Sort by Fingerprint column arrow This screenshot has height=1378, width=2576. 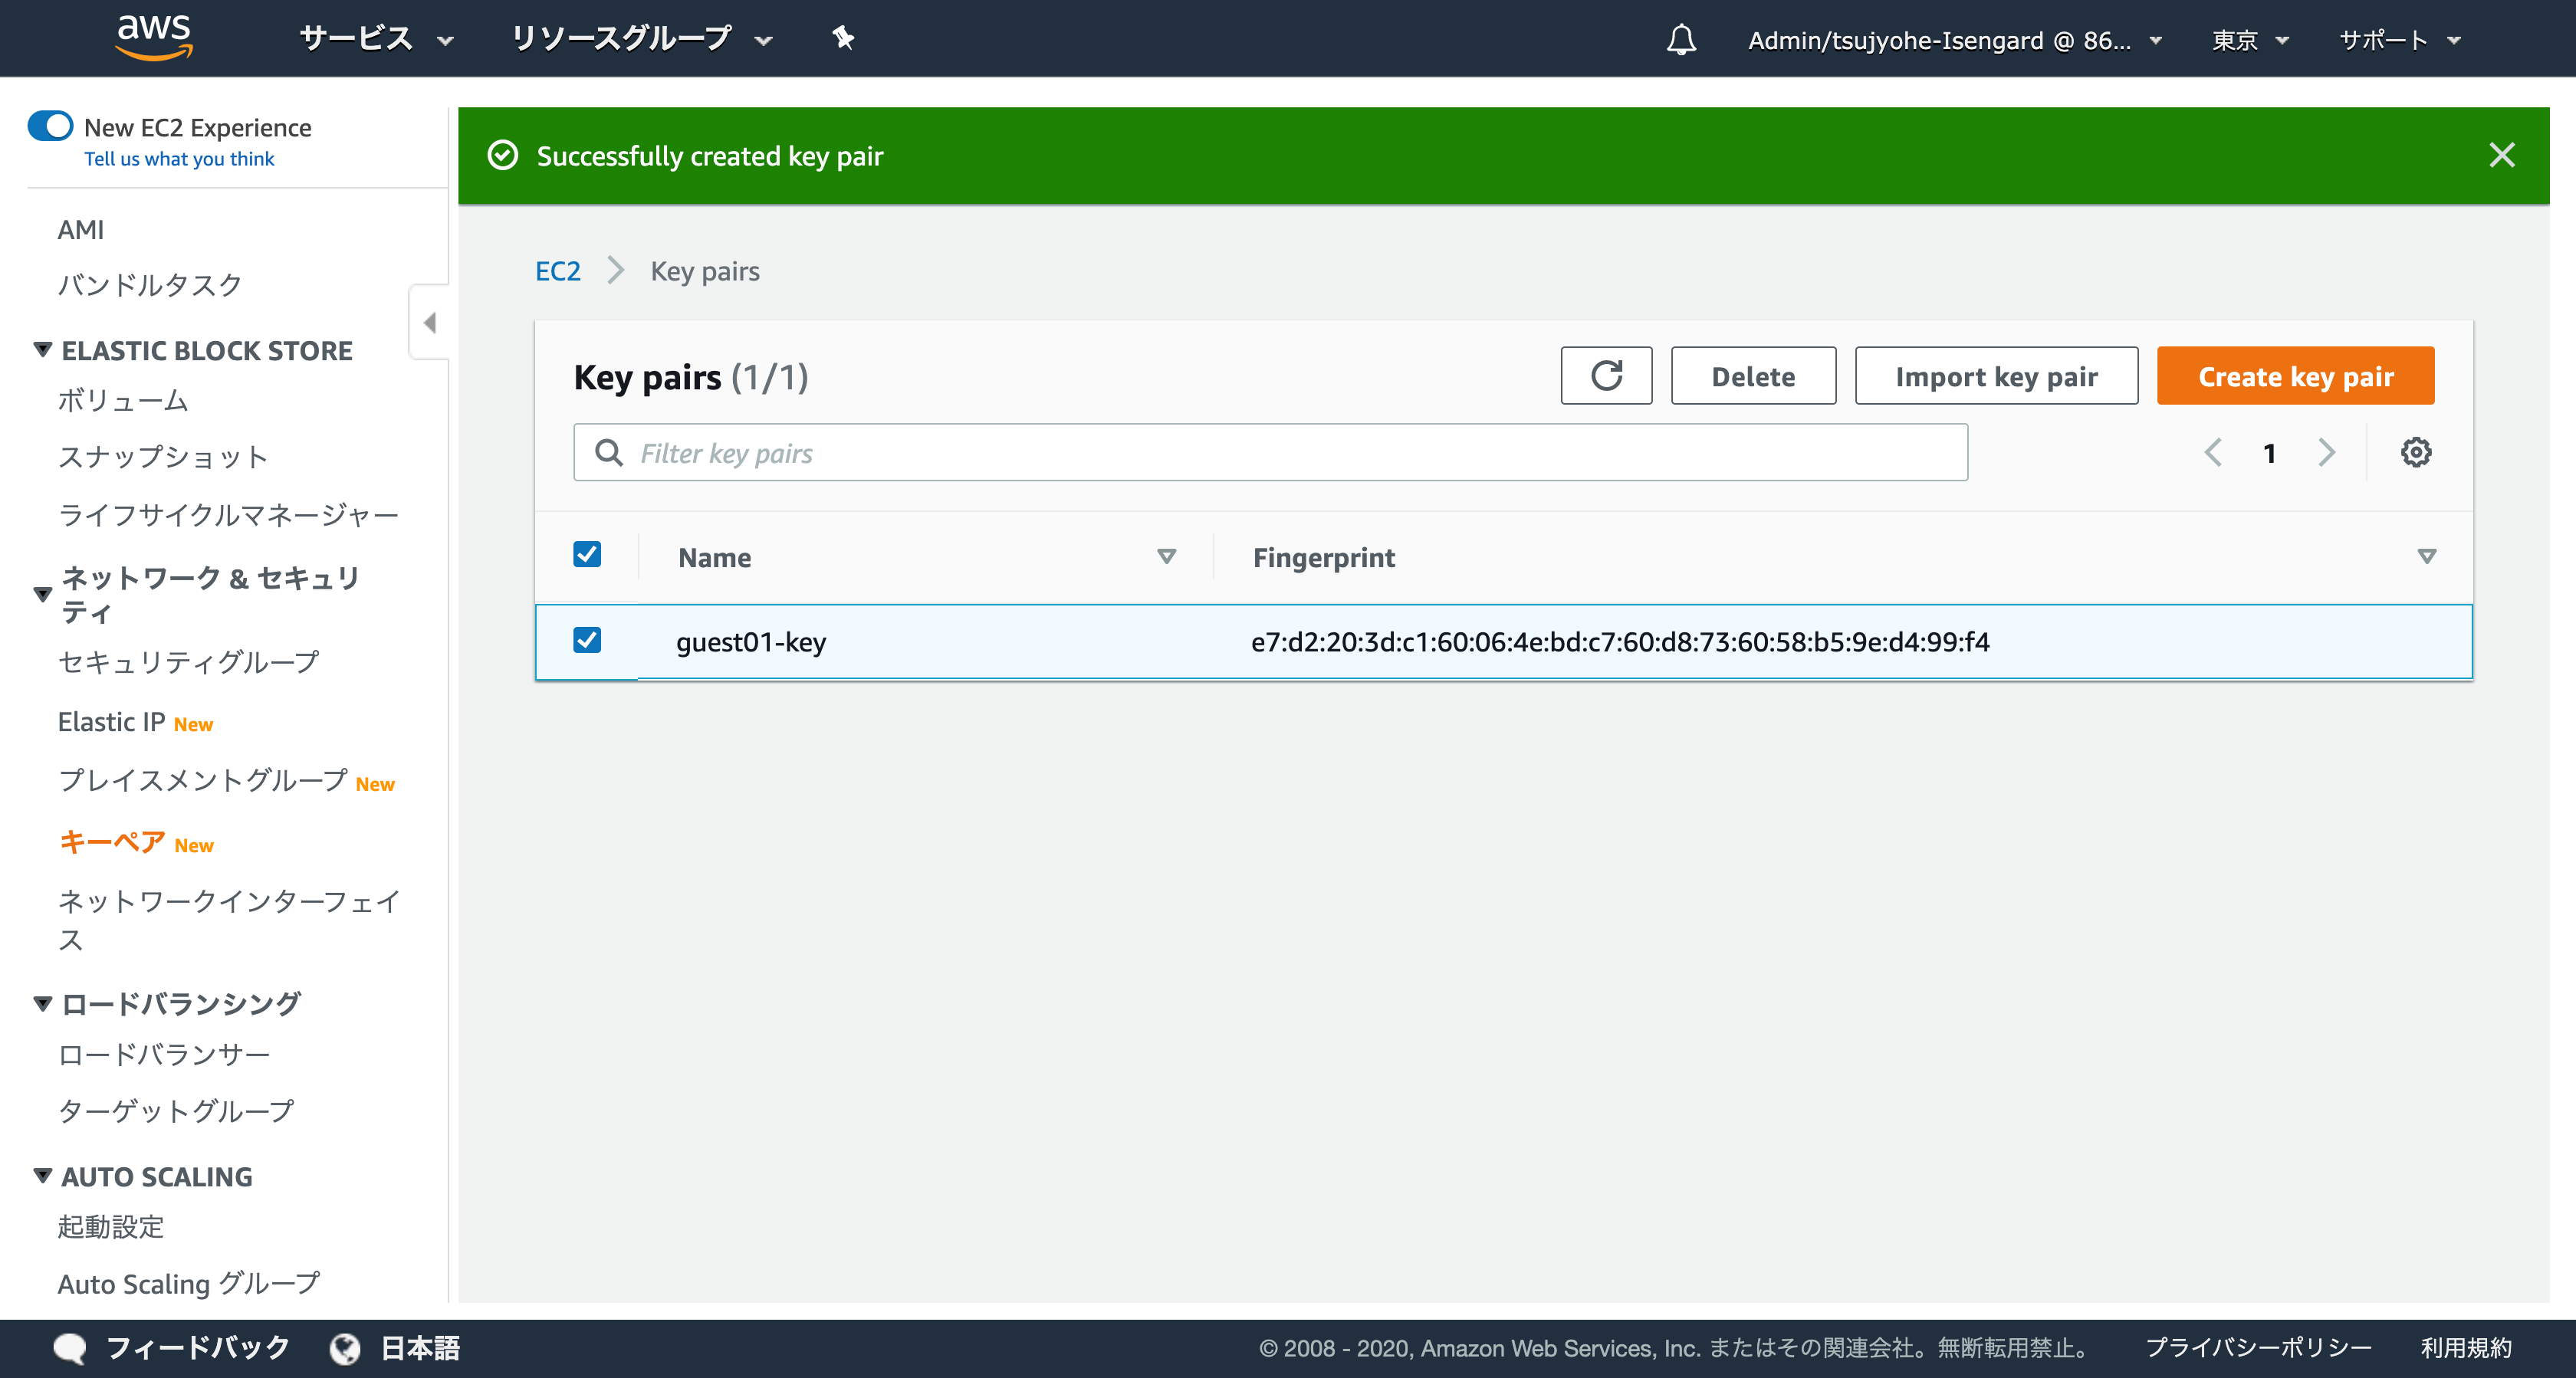[2426, 556]
